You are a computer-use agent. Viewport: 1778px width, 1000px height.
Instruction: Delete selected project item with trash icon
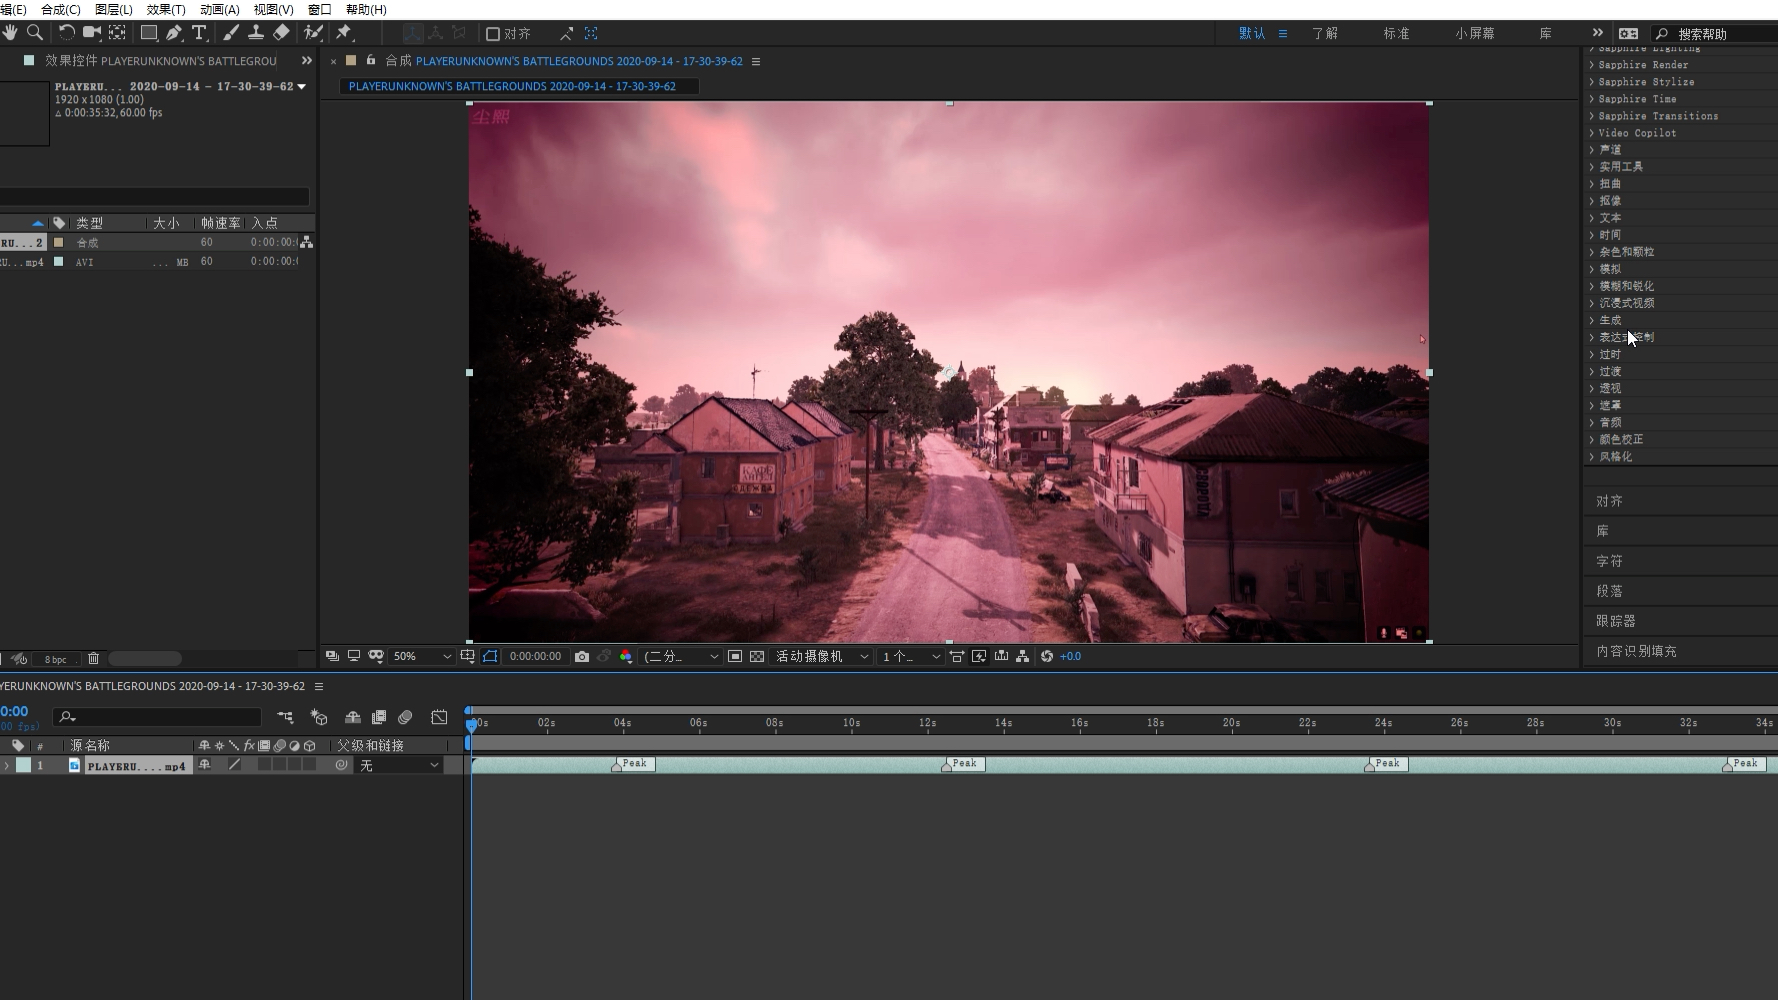(x=94, y=658)
